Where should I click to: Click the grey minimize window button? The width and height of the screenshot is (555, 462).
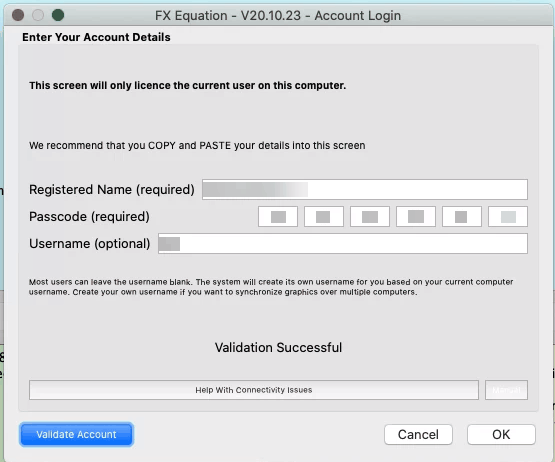click(38, 15)
